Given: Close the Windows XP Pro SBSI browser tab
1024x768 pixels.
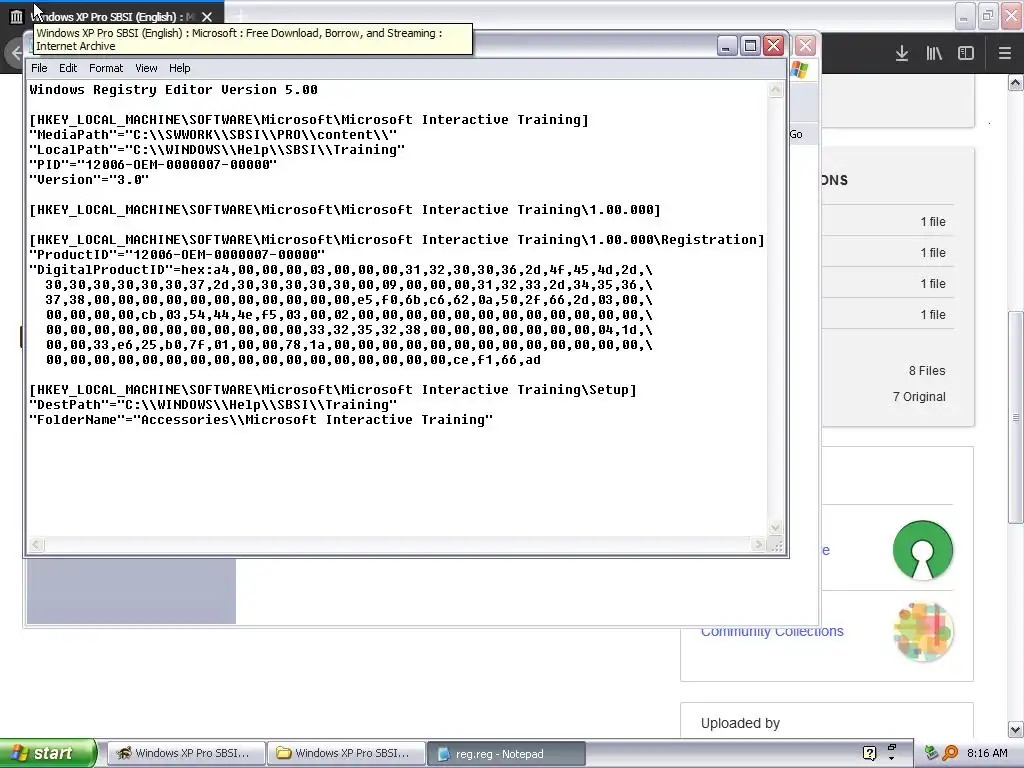Looking at the screenshot, I should pos(207,16).
